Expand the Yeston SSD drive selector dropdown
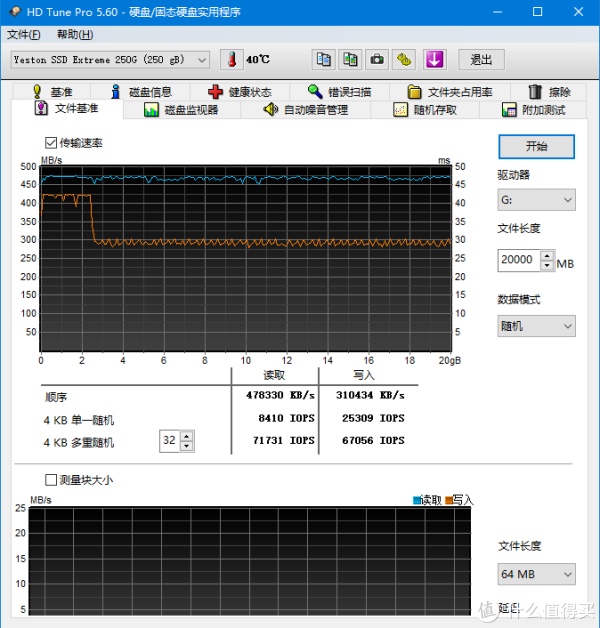The image size is (600, 628). (x=110, y=60)
